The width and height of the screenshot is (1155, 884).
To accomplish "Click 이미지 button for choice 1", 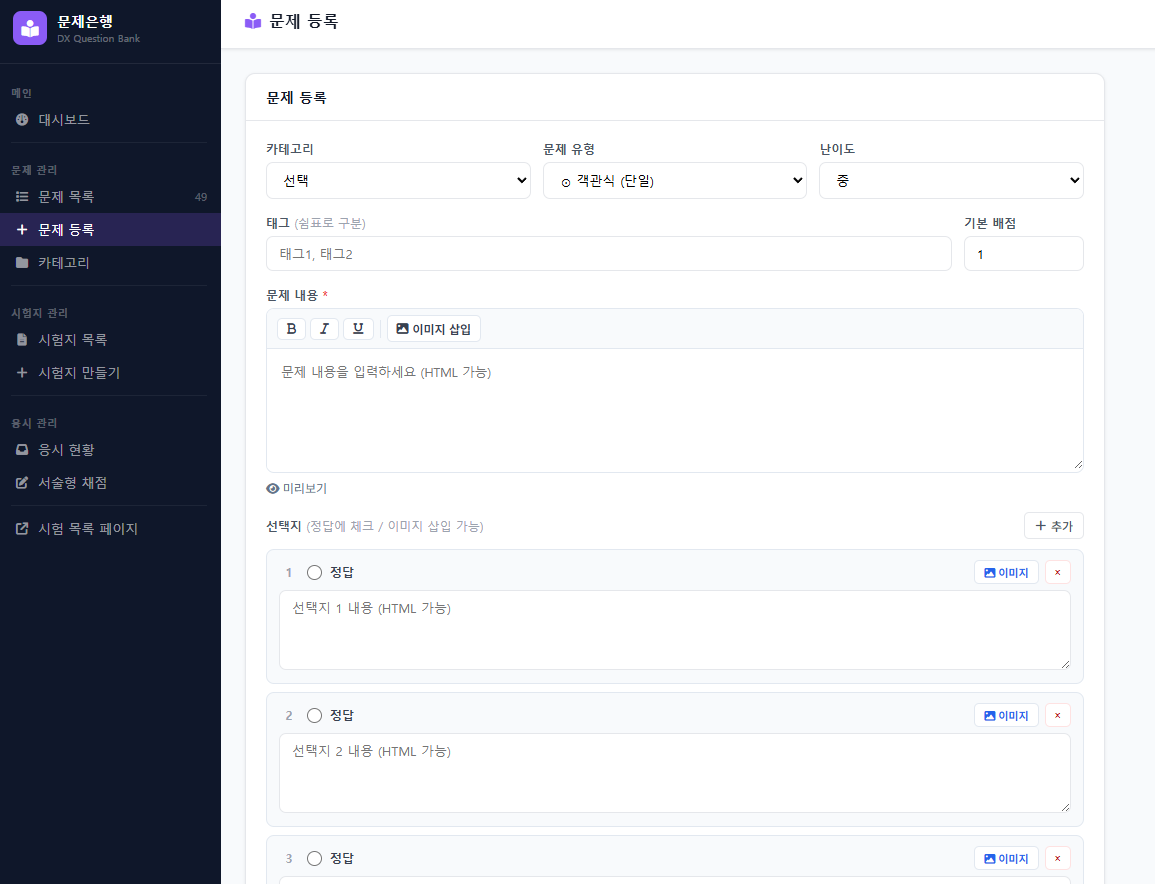I will coord(1006,572).
